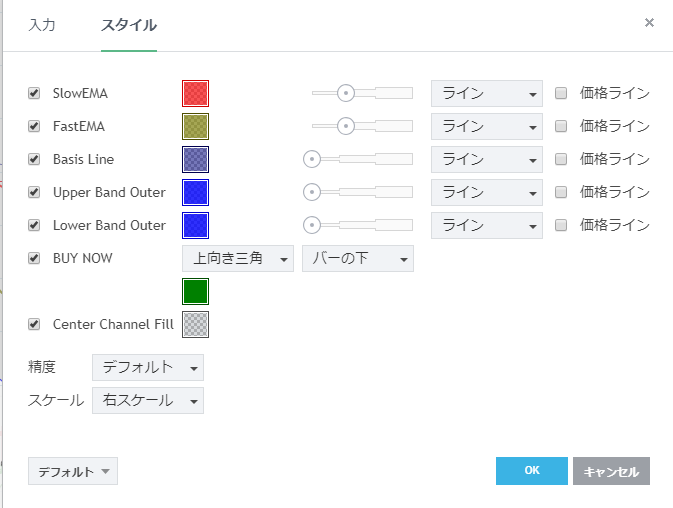Open the ライン style dropdown for Basis Line
The width and height of the screenshot is (673, 508).
click(486, 159)
